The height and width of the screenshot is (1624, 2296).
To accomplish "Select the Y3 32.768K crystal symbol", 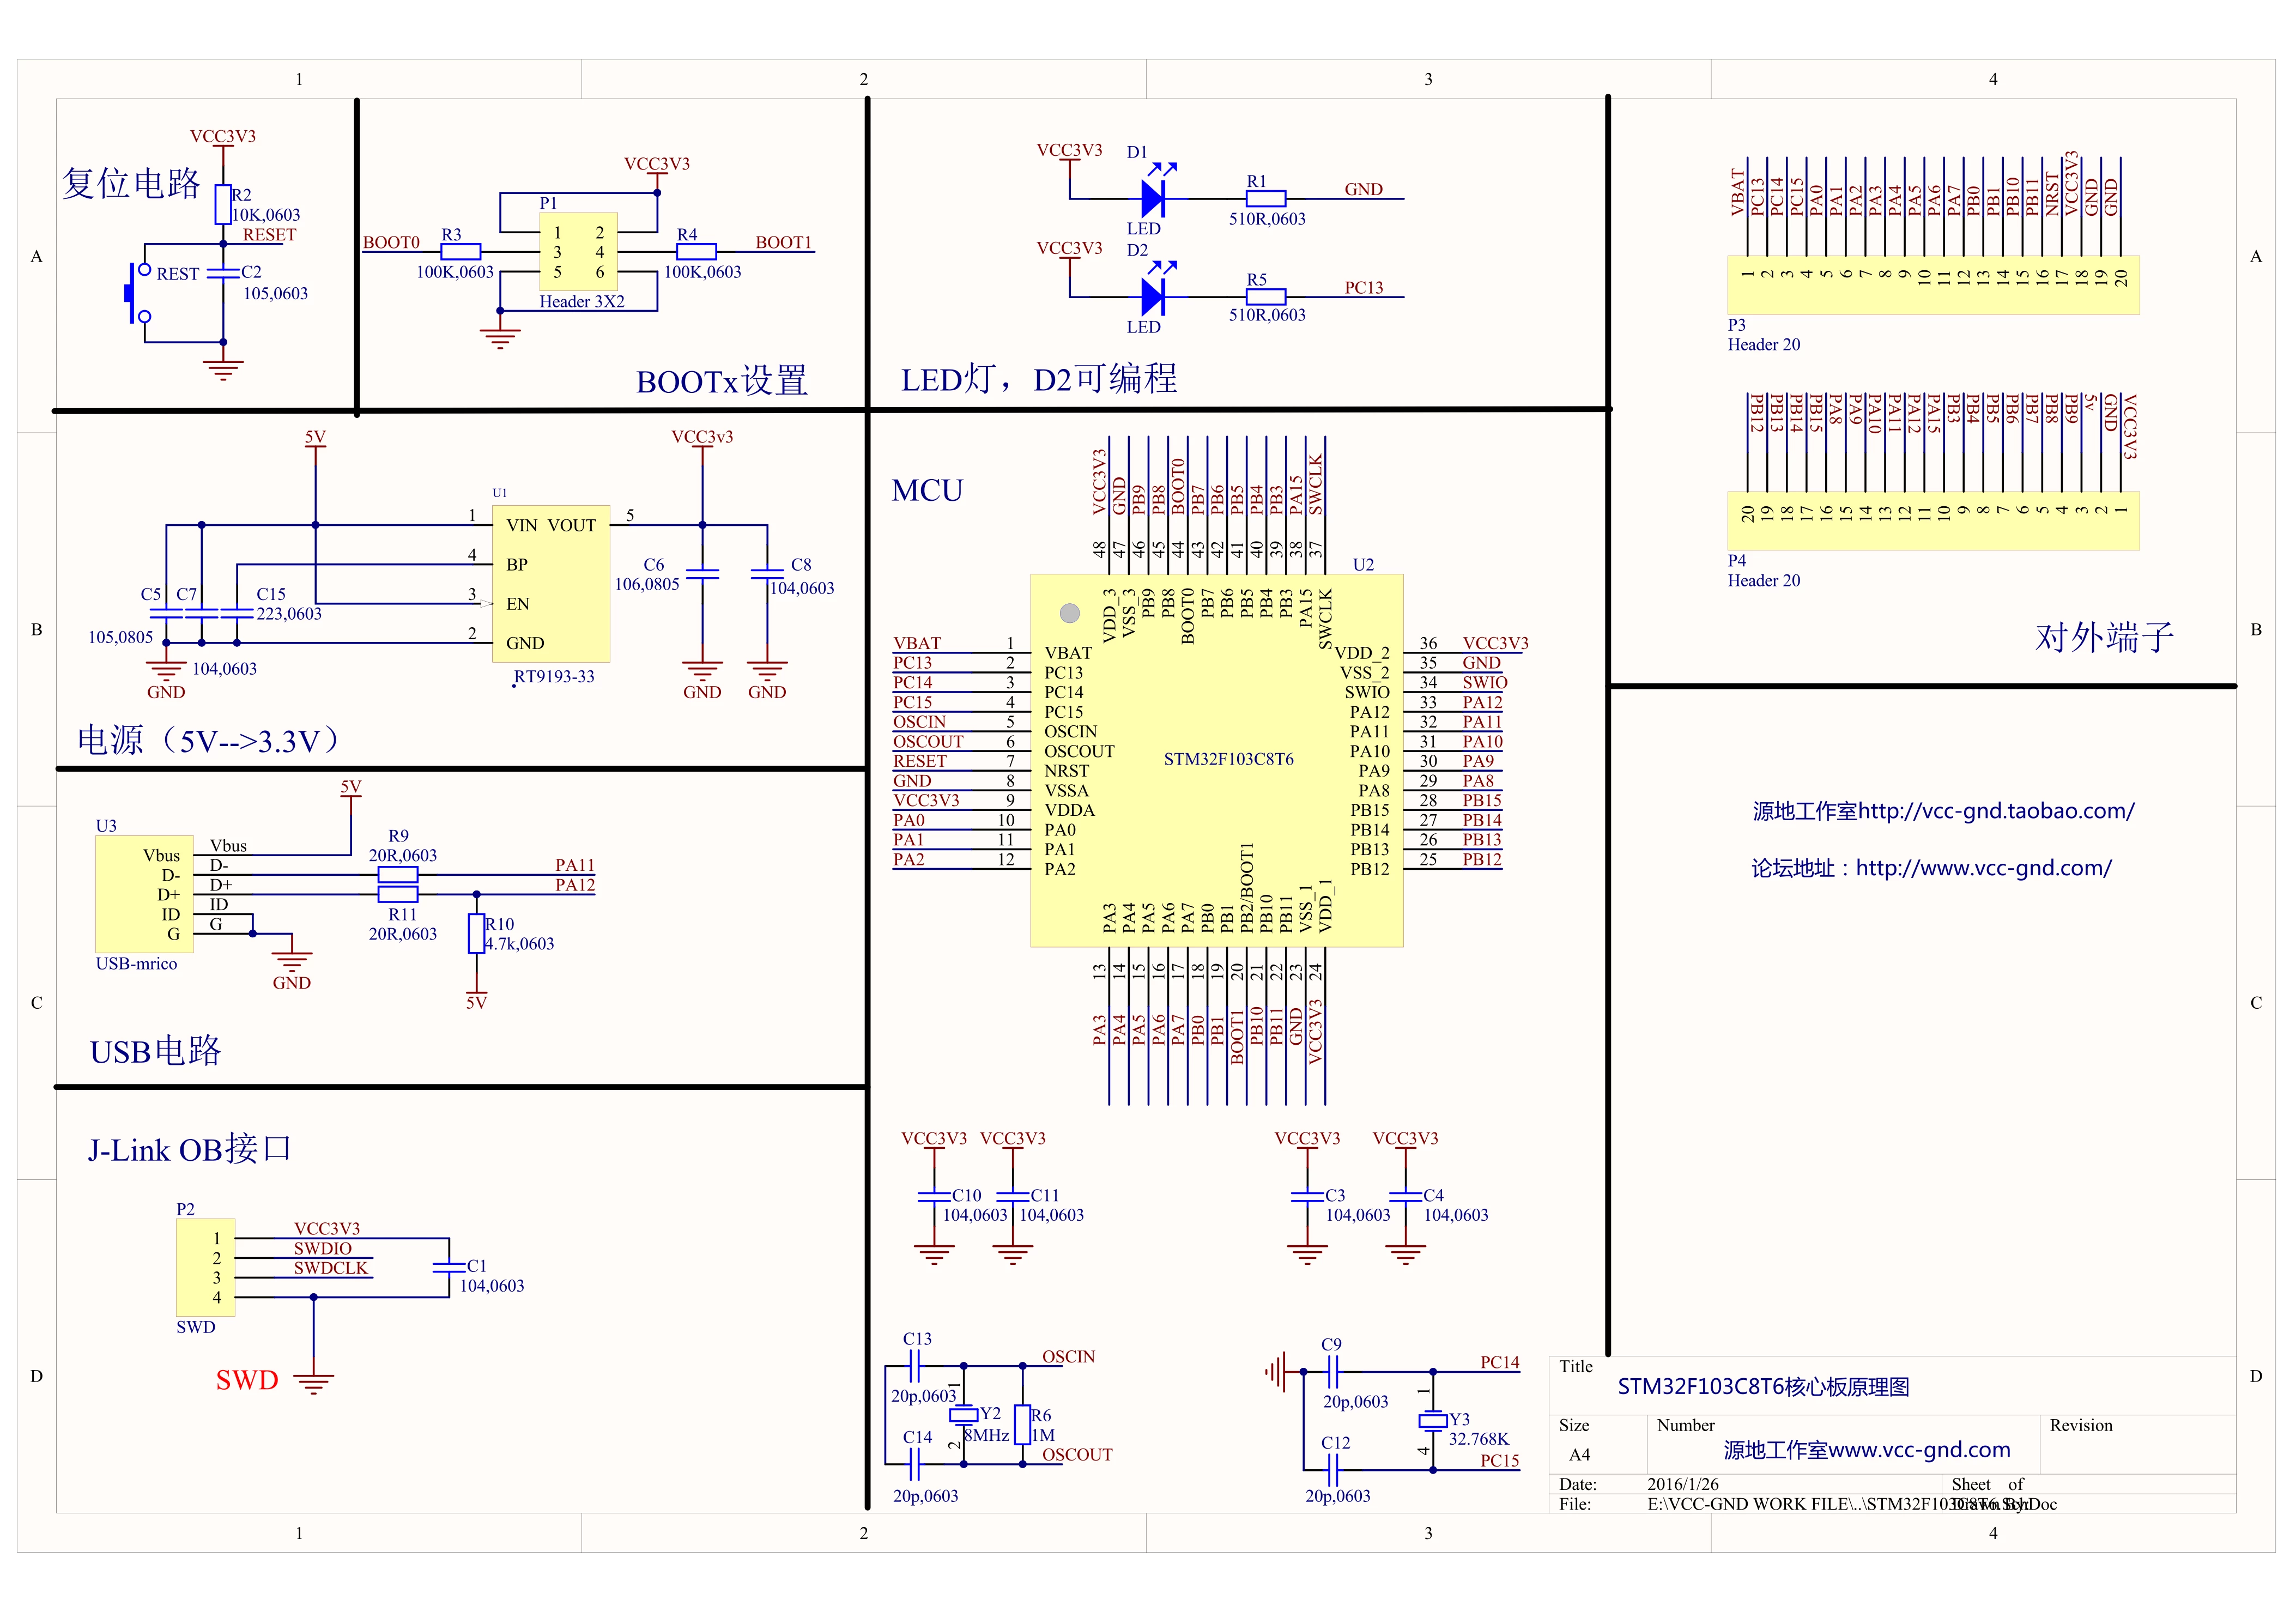I will coord(1433,1420).
